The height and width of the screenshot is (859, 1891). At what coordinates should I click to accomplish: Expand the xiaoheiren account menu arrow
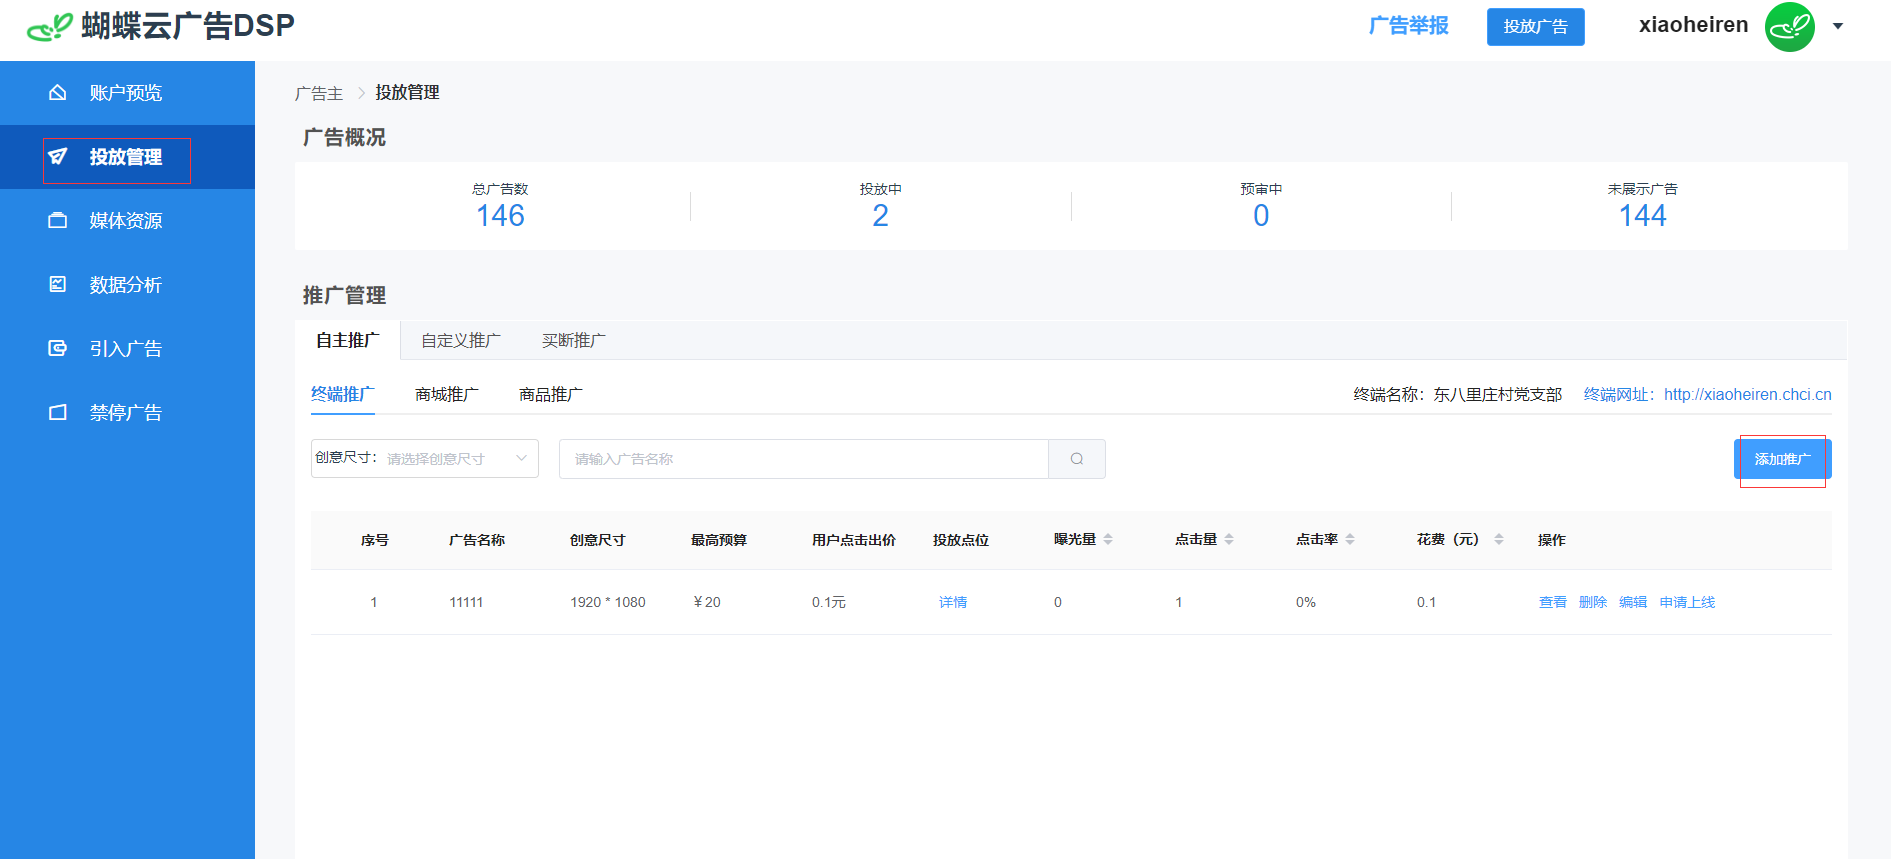tap(1838, 27)
